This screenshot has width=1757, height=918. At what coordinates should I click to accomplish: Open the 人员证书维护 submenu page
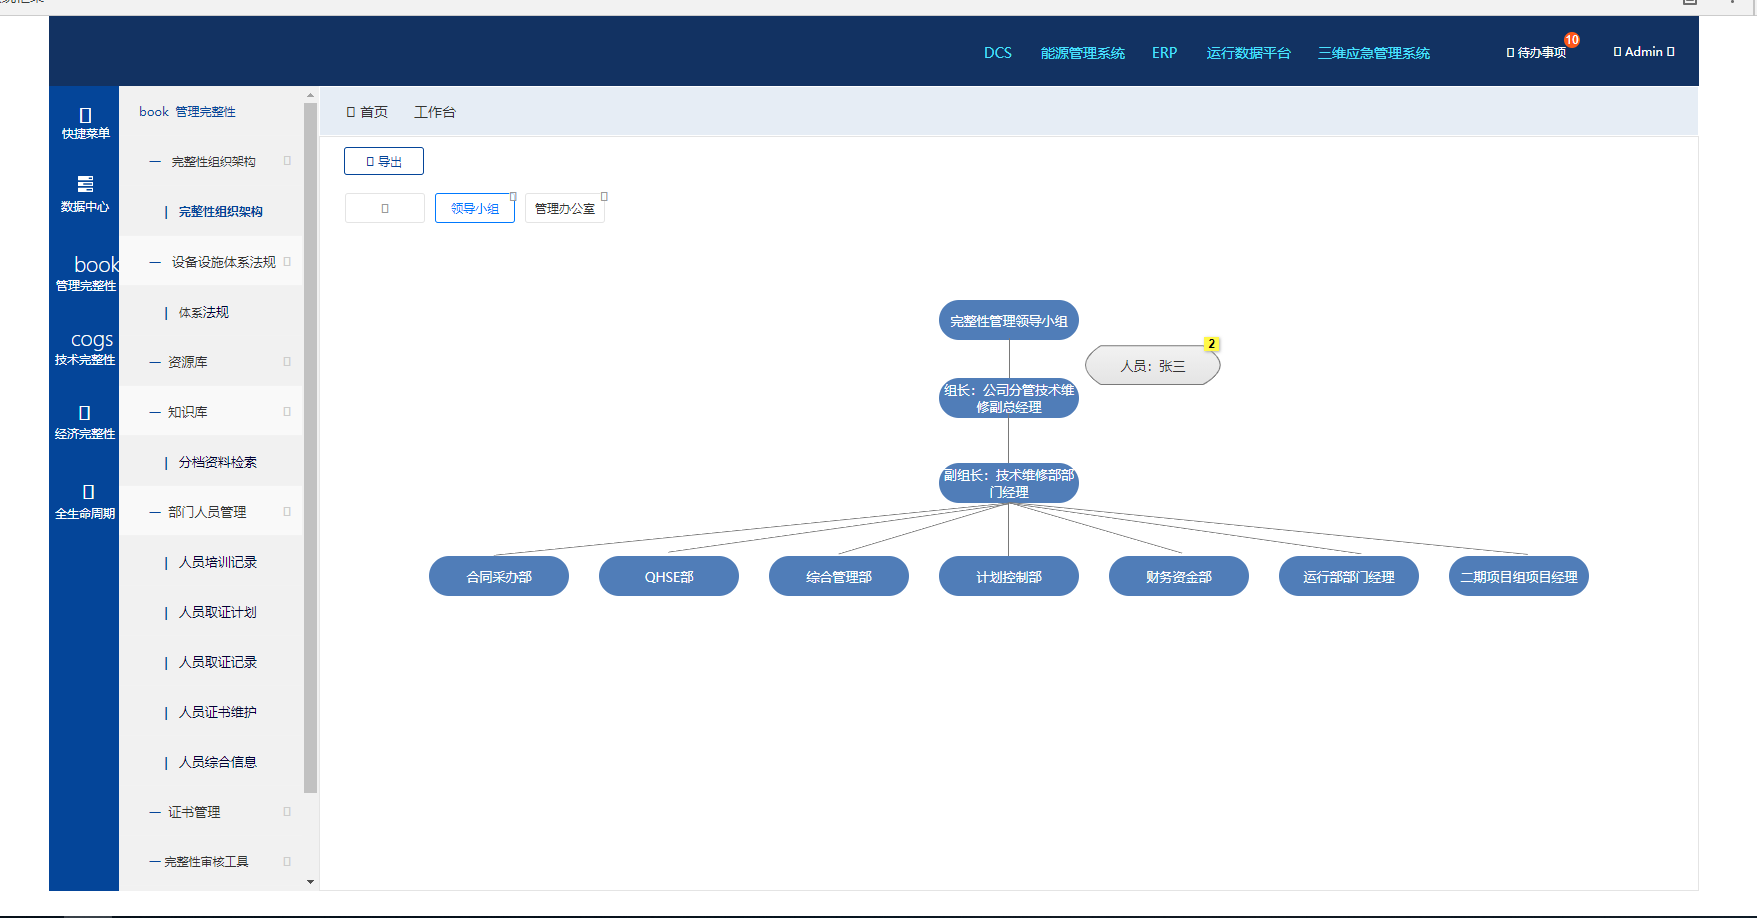point(217,712)
